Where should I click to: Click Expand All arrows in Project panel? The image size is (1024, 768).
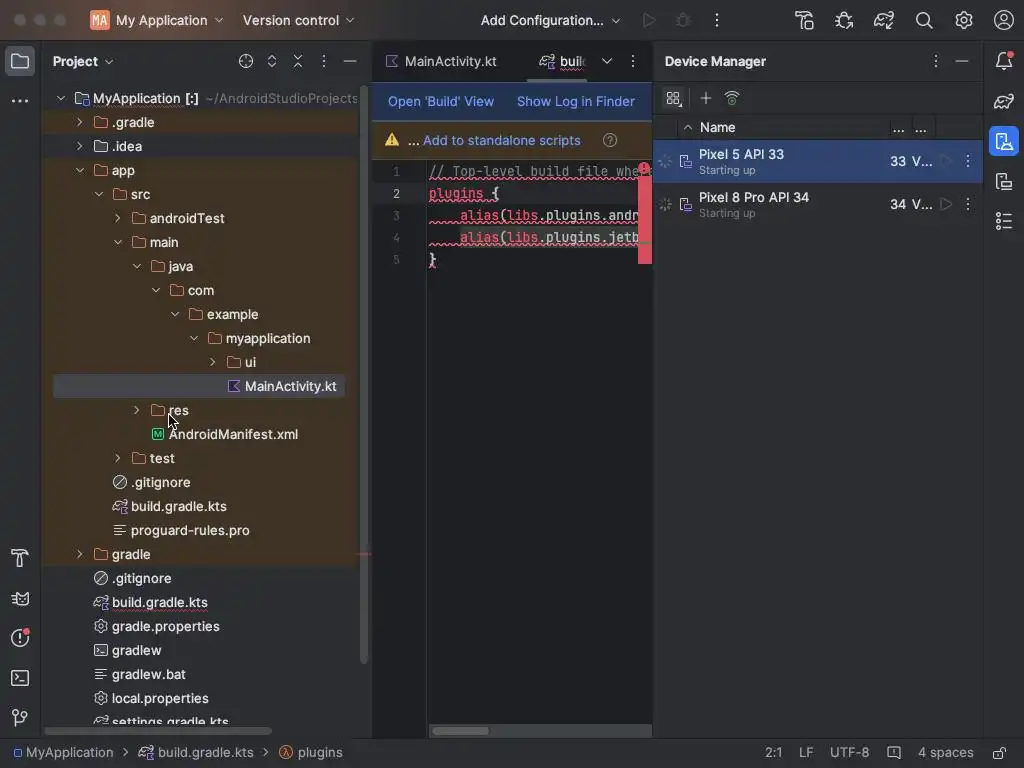[272, 61]
